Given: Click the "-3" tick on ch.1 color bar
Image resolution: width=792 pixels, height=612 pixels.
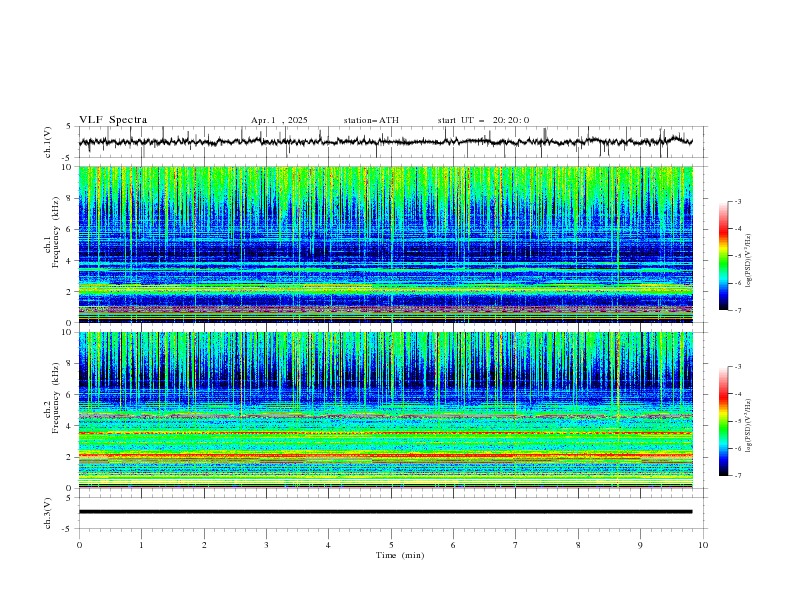Looking at the screenshot, I should (737, 201).
